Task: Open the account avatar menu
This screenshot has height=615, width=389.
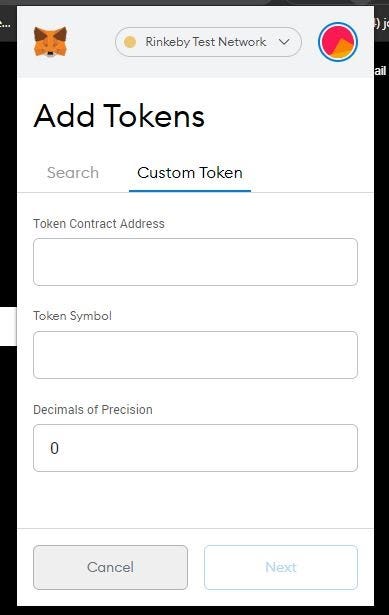Action: click(x=338, y=42)
